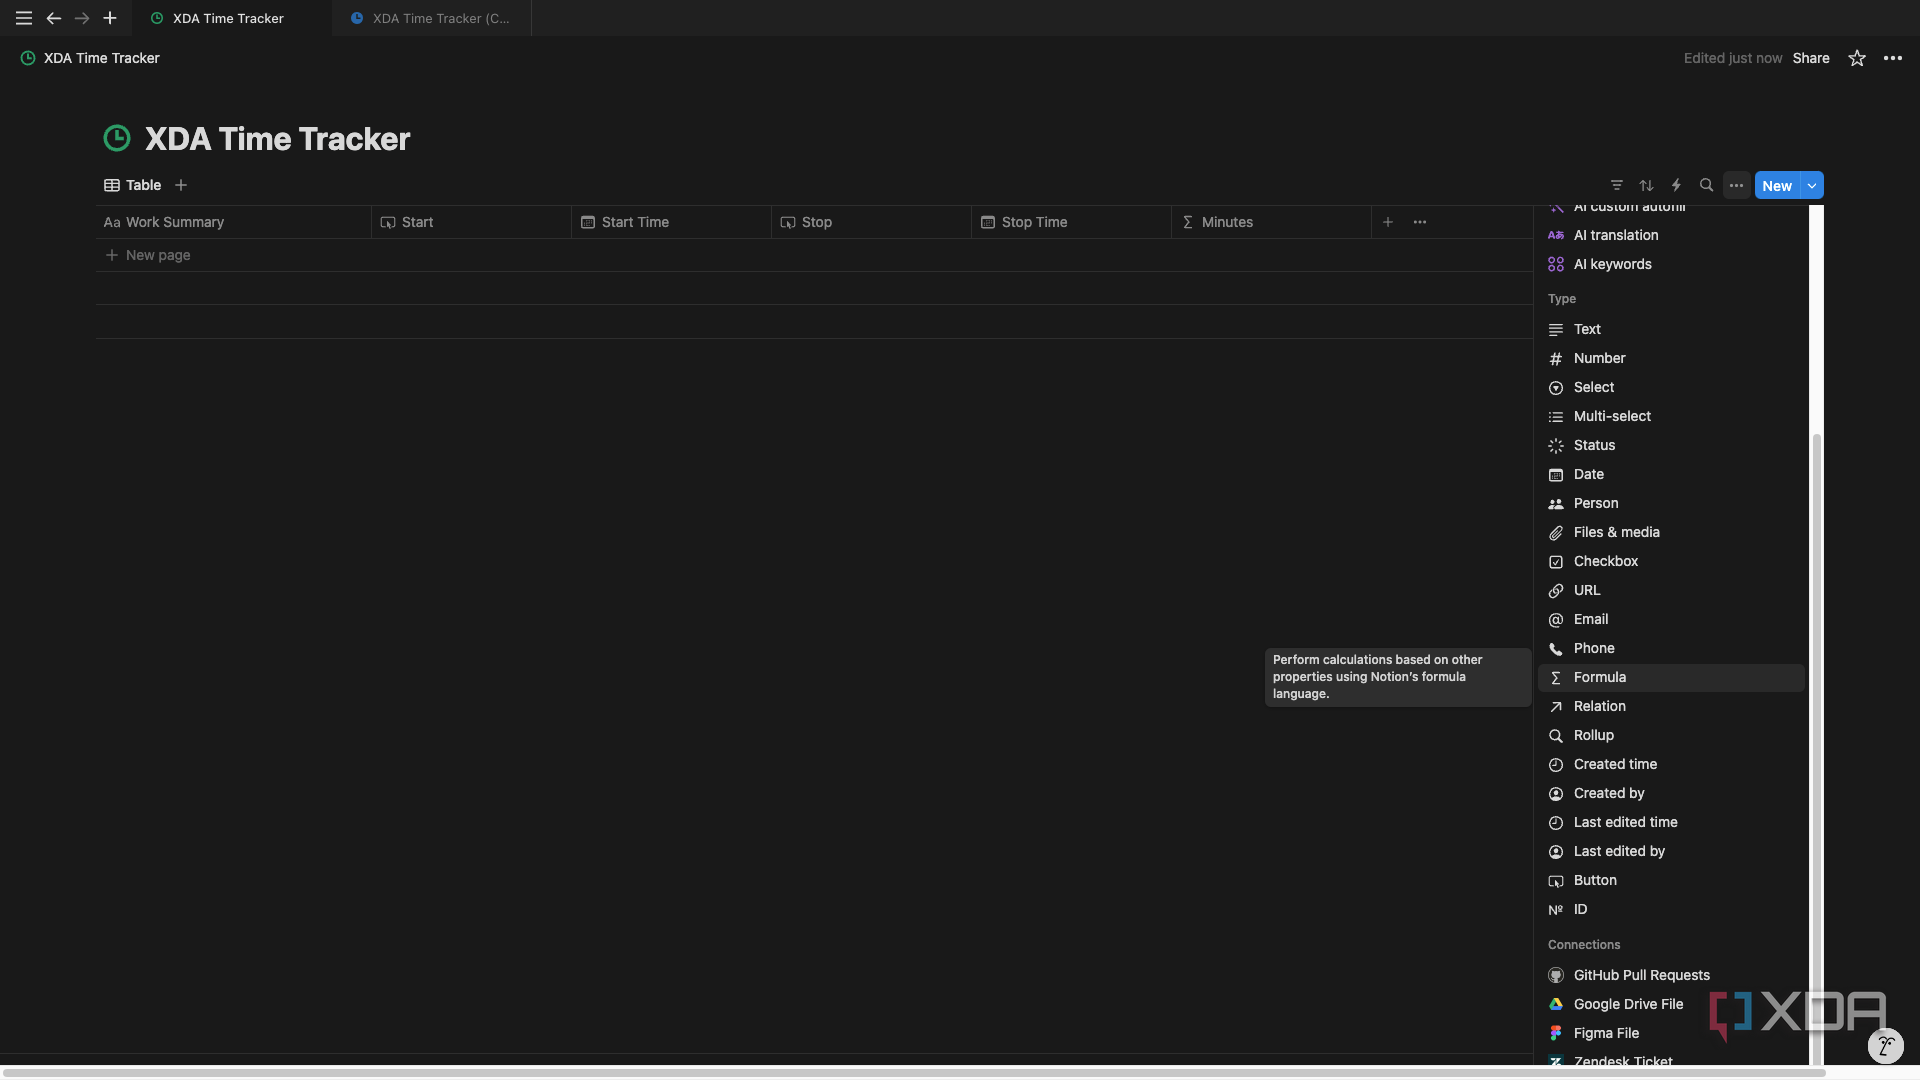Open the sidebar hamburger menu
Screen dimensions: 1920x1080
(x=24, y=18)
